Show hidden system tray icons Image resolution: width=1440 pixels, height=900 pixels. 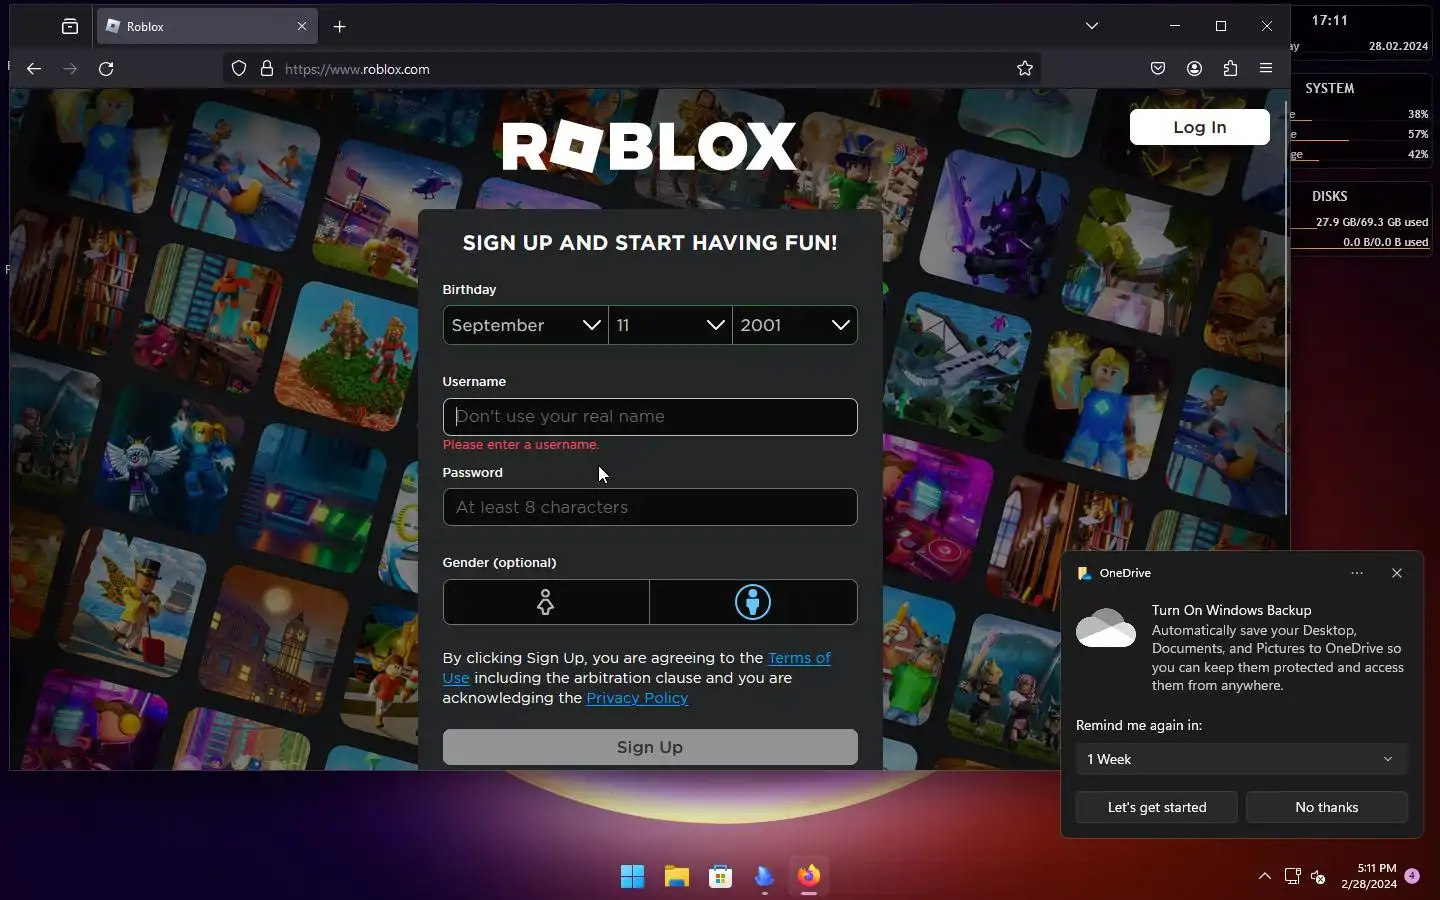coord(1265,876)
